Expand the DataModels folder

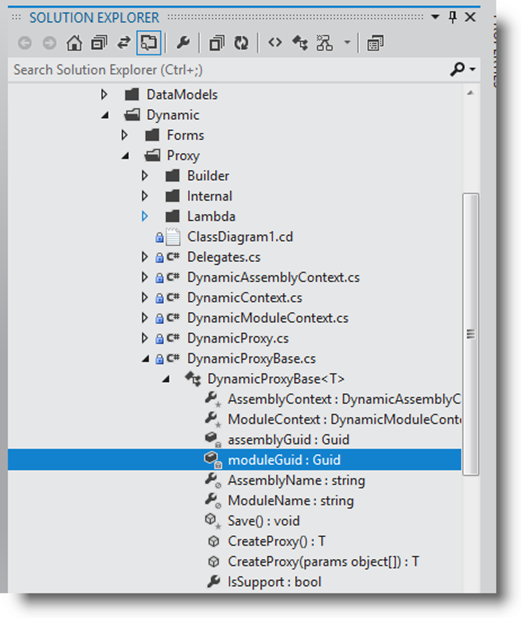[x=104, y=94]
